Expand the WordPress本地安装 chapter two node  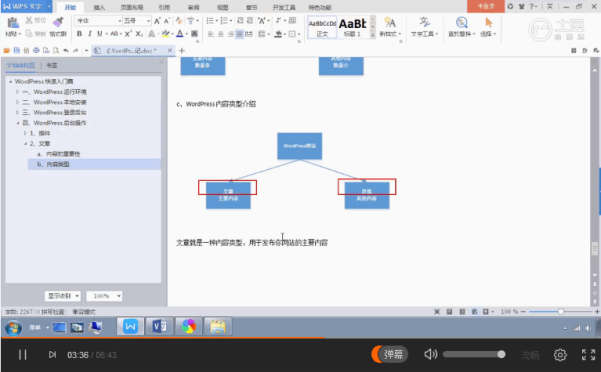[x=17, y=102]
